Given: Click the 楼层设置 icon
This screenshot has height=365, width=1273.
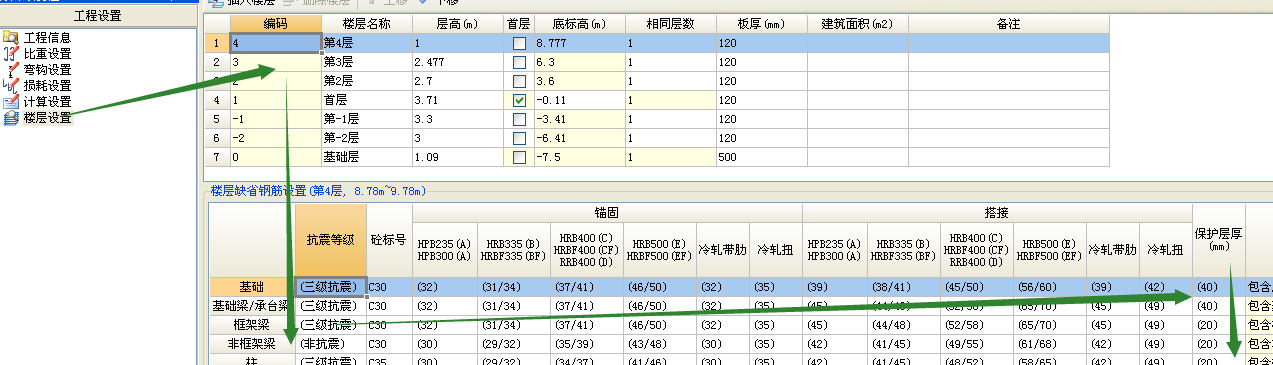Looking at the screenshot, I should click(12, 118).
